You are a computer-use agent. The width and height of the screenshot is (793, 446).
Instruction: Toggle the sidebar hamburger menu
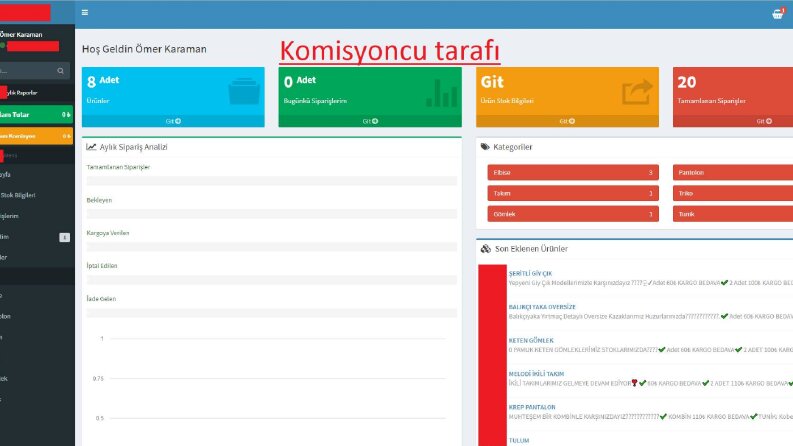click(85, 12)
